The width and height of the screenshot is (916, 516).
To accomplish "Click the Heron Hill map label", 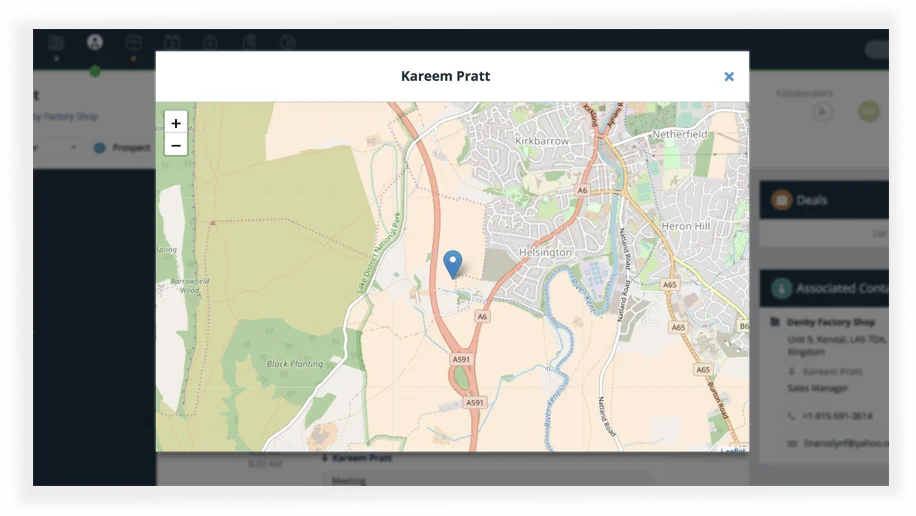I will tap(685, 226).
